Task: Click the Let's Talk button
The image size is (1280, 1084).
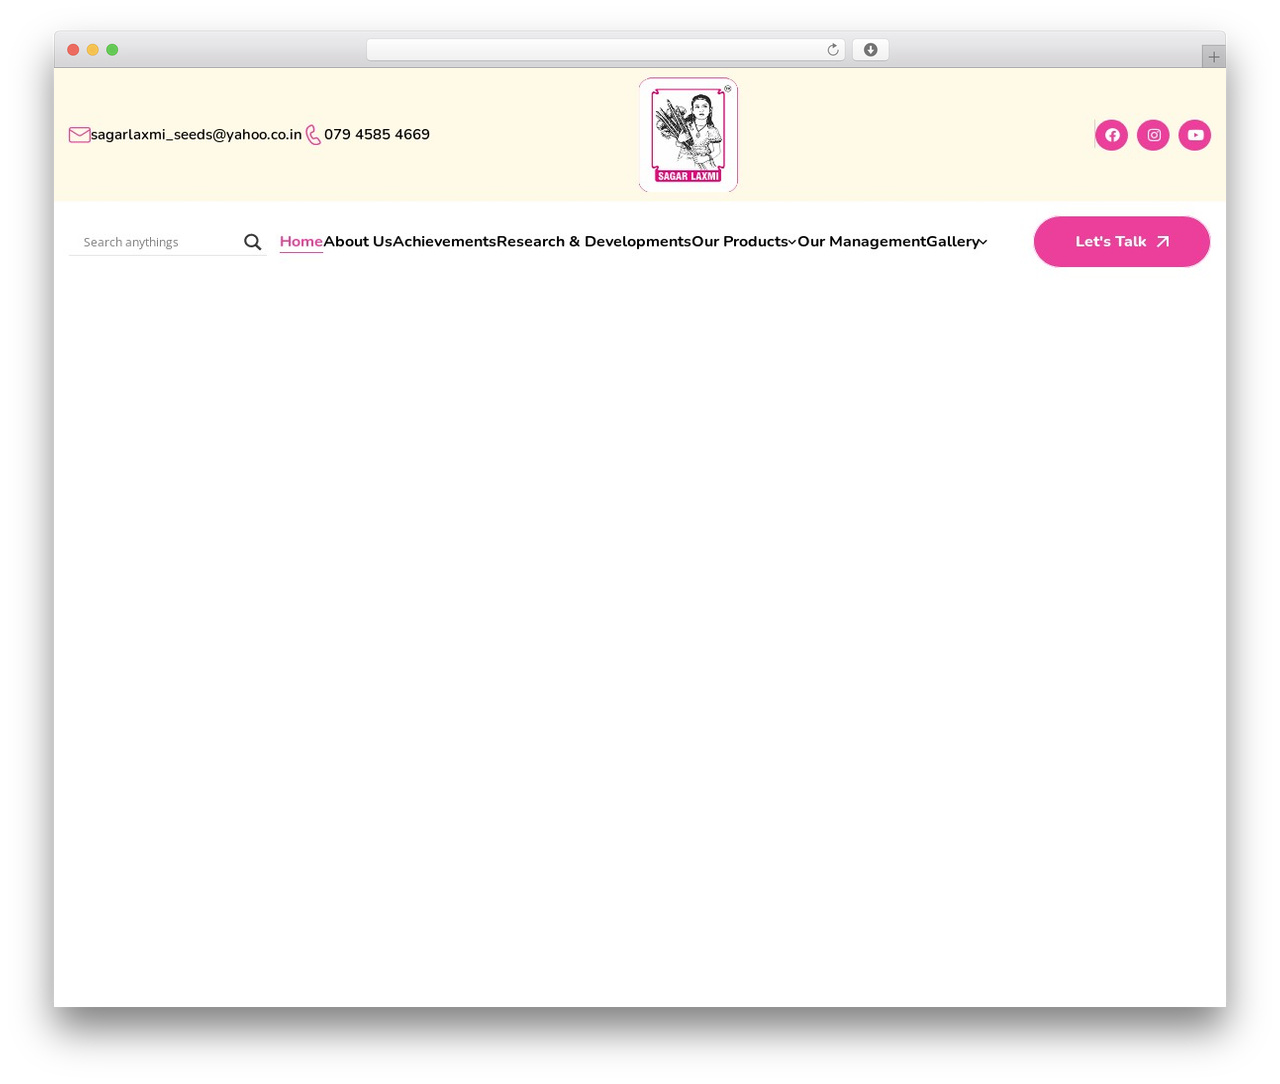Action: point(1122,242)
